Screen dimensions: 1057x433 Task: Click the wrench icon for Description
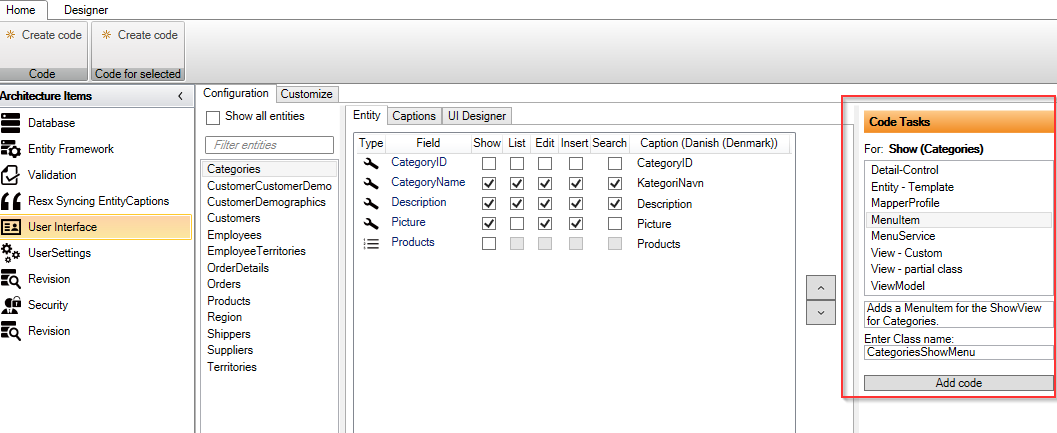pyautogui.click(x=371, y=203)
